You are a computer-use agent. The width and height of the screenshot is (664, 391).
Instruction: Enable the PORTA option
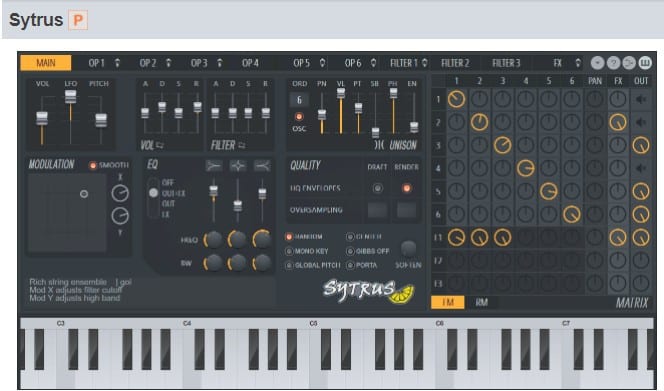pyautogui.click(x=350, y=266)
